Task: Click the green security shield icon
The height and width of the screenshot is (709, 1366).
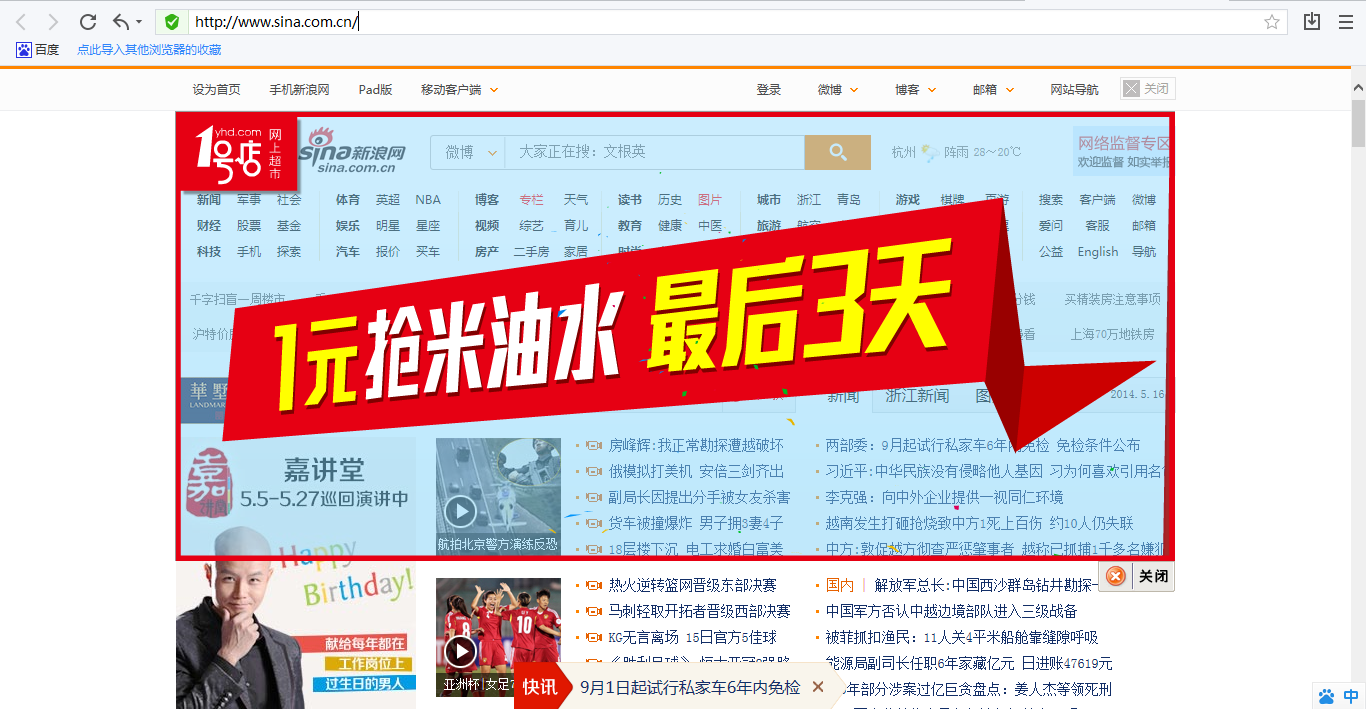Action: pos(172,22)
